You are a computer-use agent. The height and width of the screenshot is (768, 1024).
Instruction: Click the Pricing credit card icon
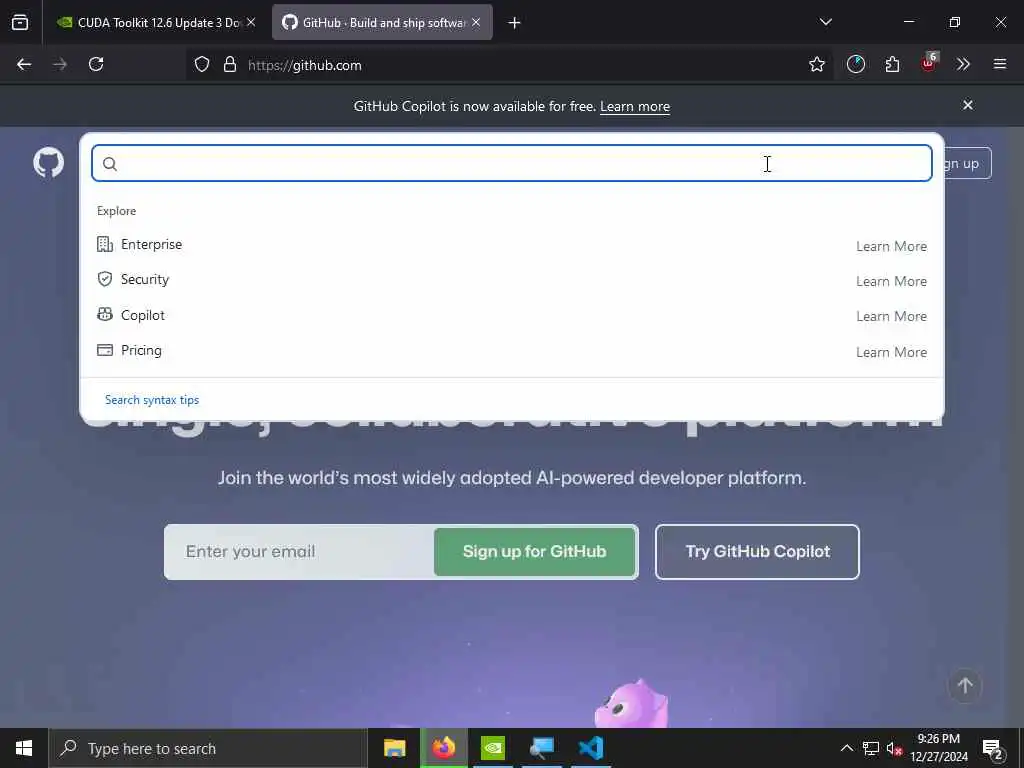tap(104, 350)
